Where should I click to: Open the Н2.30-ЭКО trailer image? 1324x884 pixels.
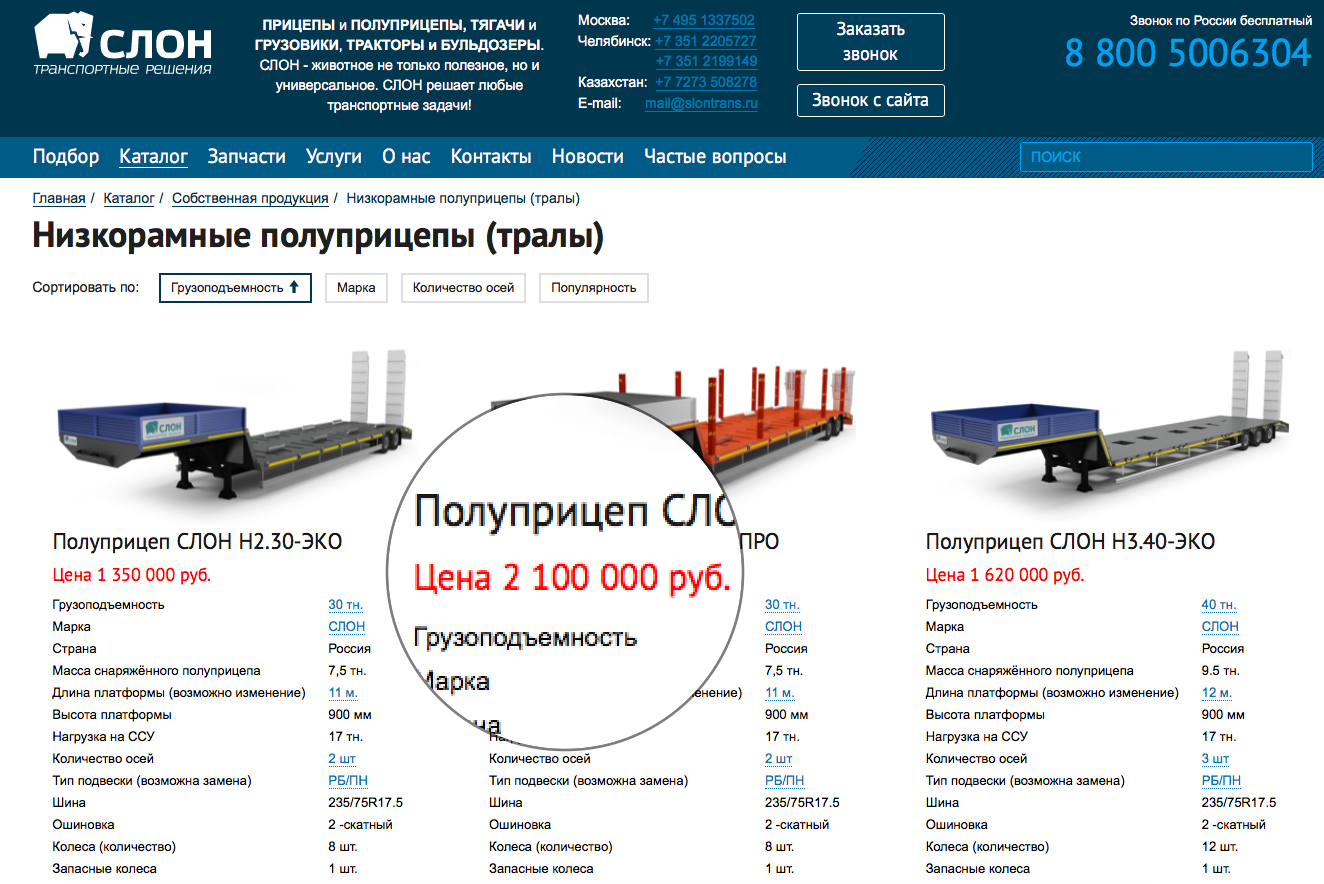coord(233,424)
